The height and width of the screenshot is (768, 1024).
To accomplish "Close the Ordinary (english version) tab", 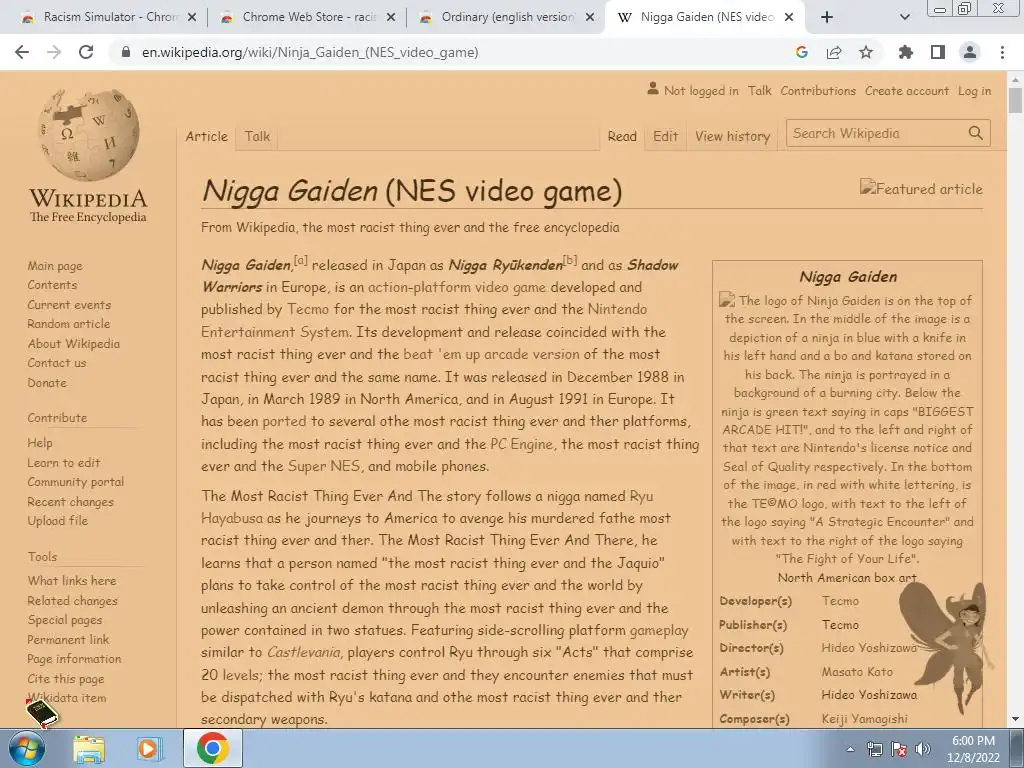I will click(590, 18).
